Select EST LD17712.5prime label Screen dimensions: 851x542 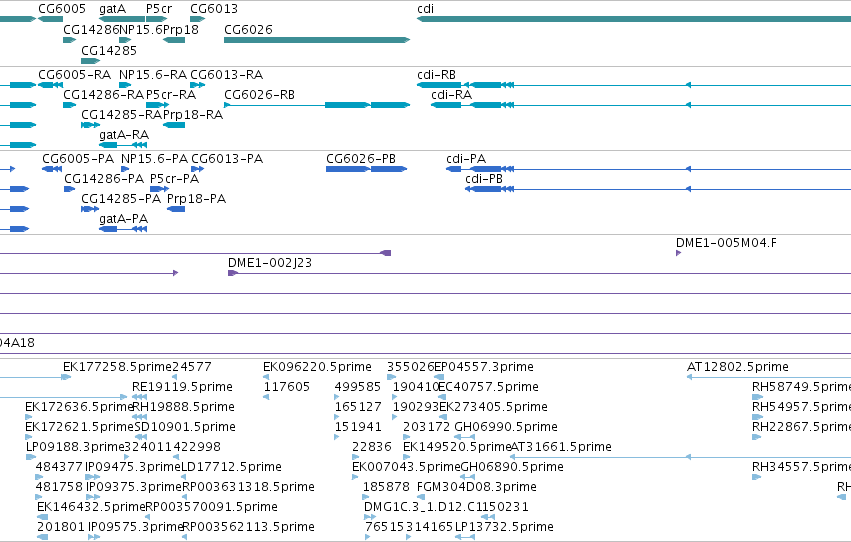231,467
